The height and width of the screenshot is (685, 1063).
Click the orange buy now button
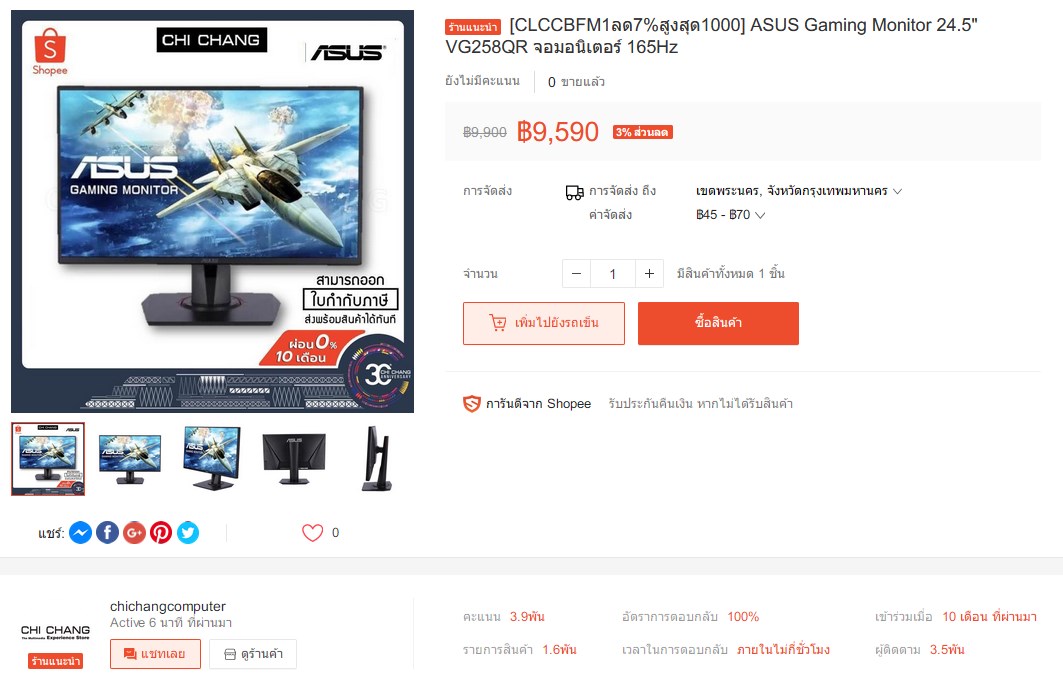coord(718,323)
